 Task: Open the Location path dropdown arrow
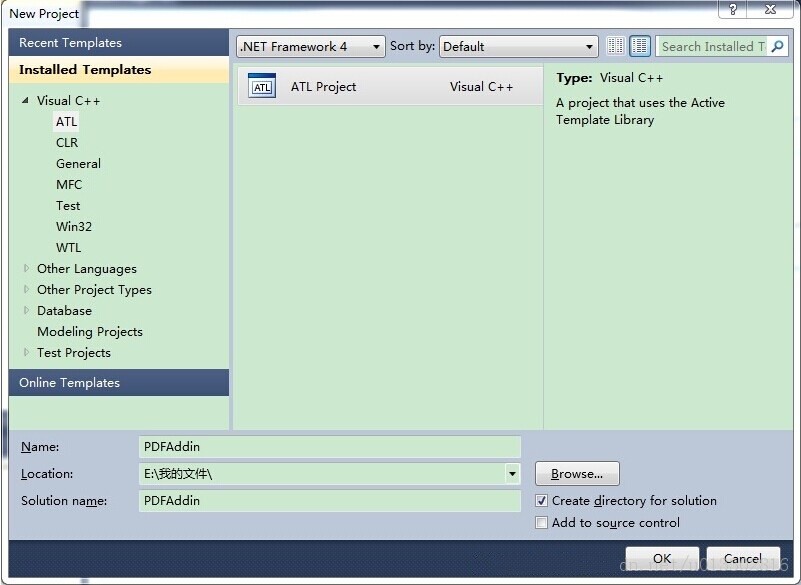point(512,474)
